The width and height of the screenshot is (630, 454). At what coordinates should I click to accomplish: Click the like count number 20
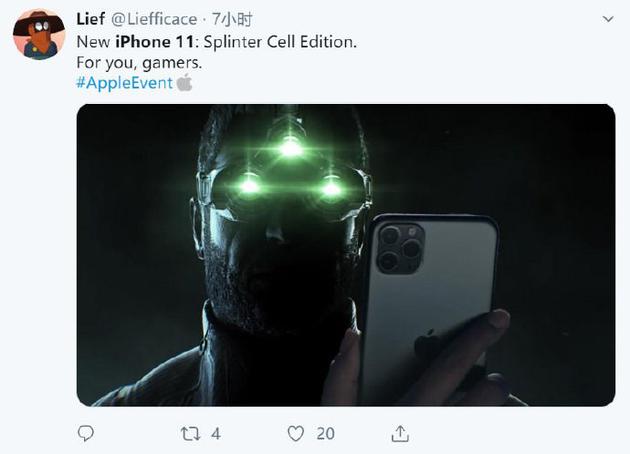pyautogui.click(x=325, y=433)
